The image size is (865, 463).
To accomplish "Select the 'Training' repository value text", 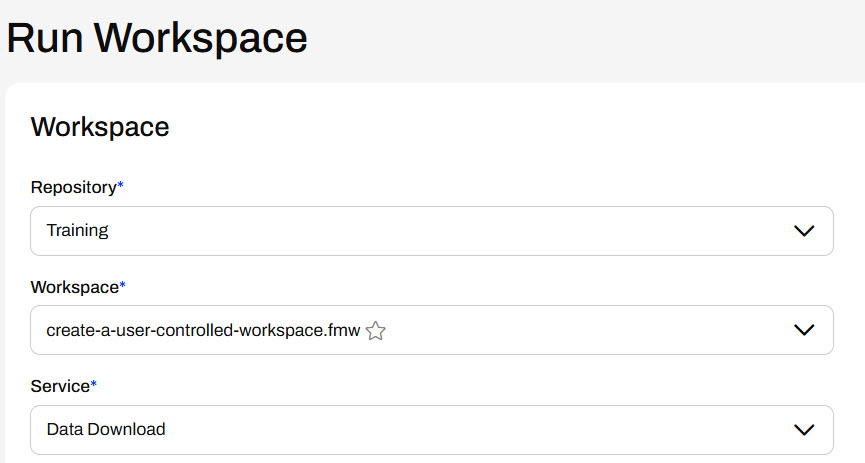I will tap(77, 231).
